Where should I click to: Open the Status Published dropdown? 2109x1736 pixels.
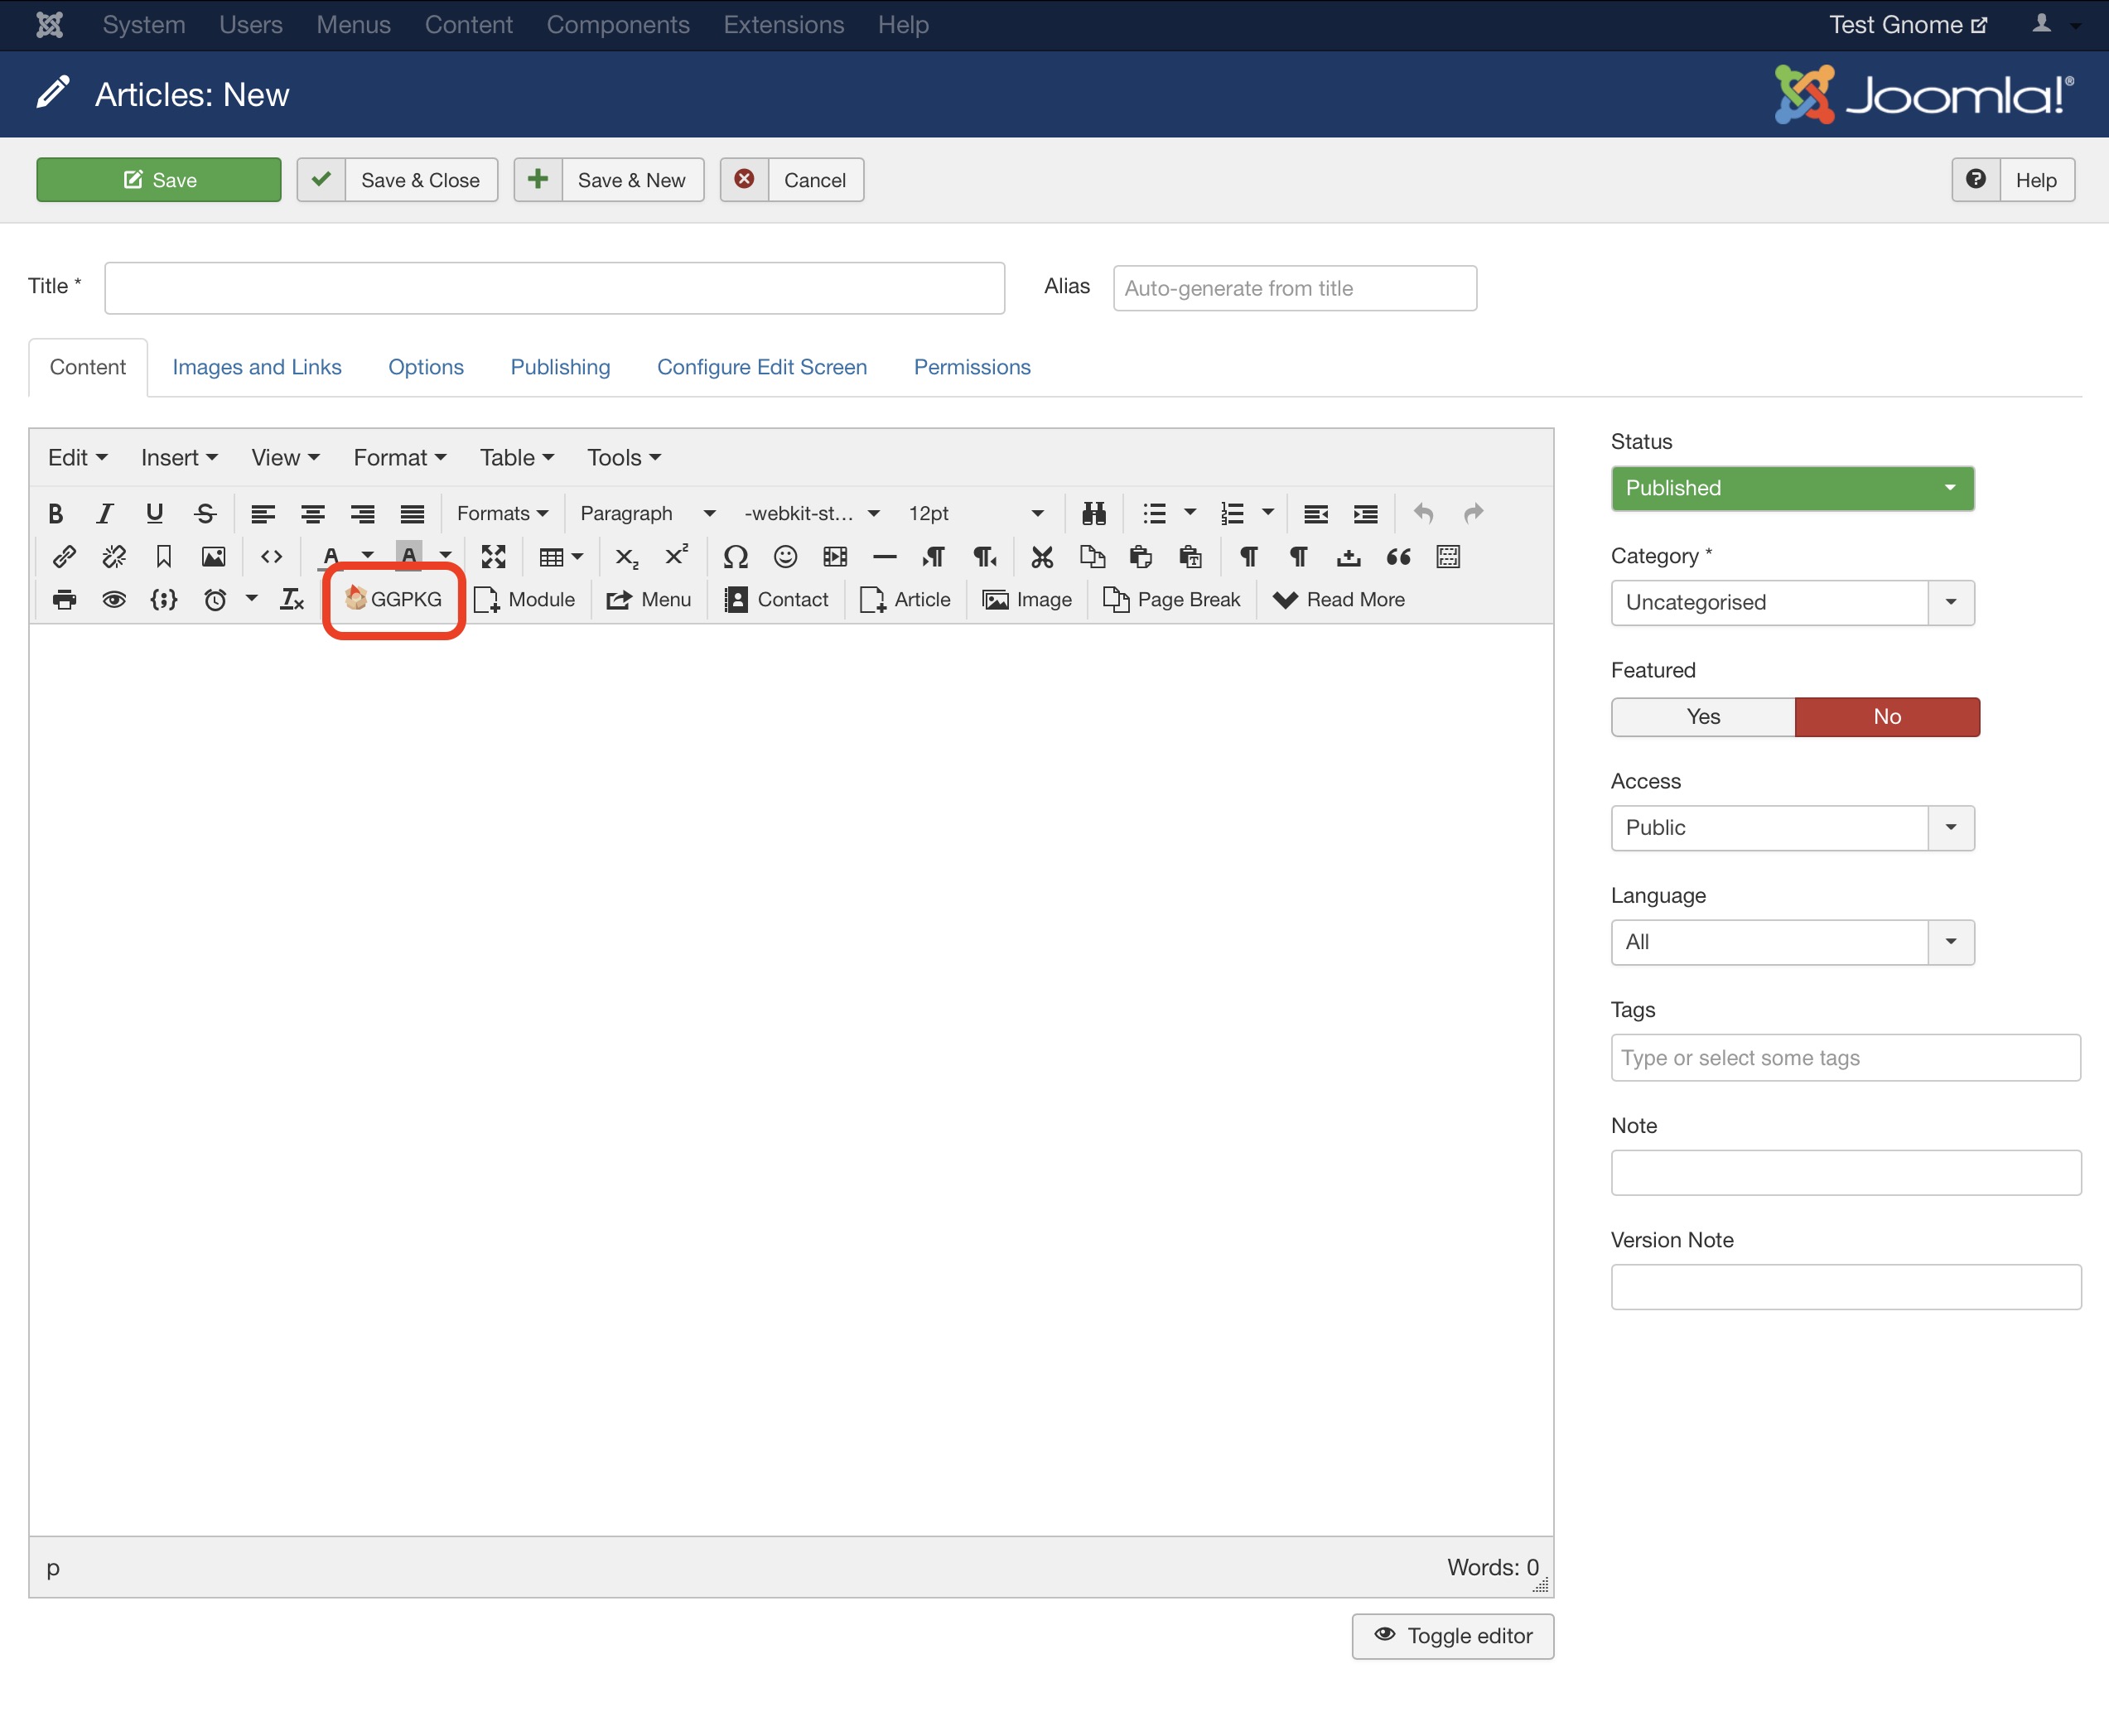(x=1791, y=489)
